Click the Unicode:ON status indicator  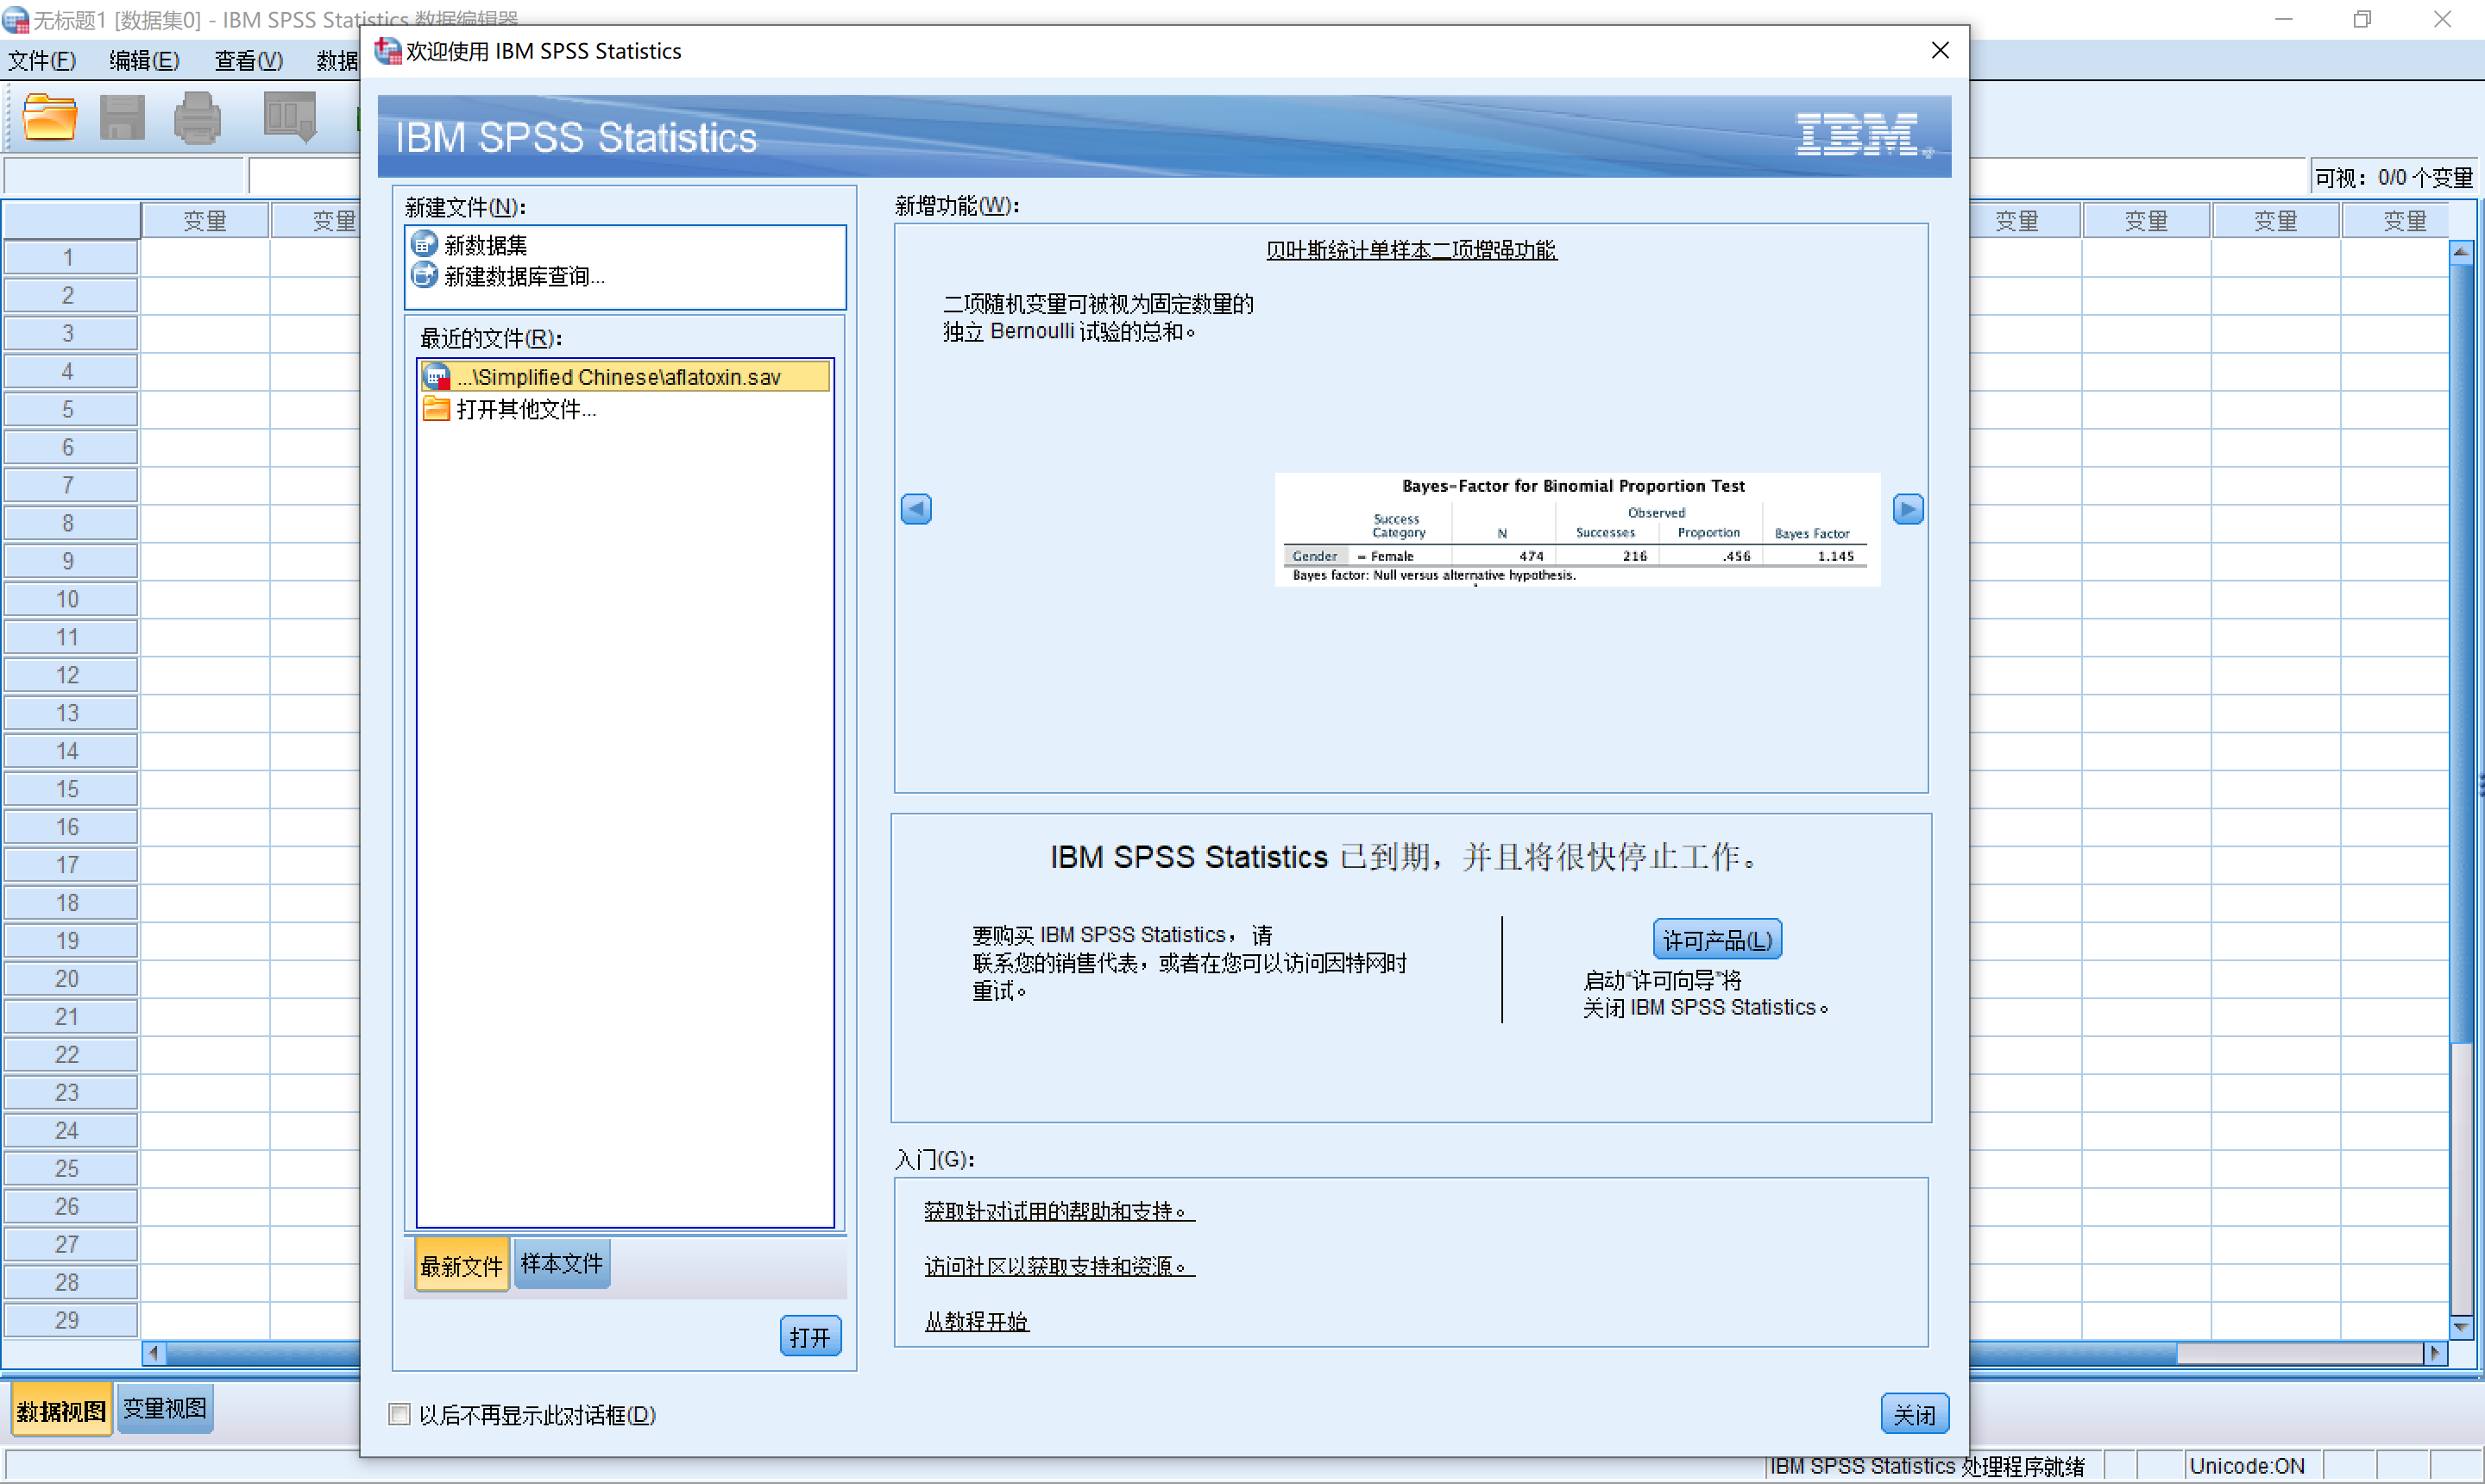[2246, 1466]
